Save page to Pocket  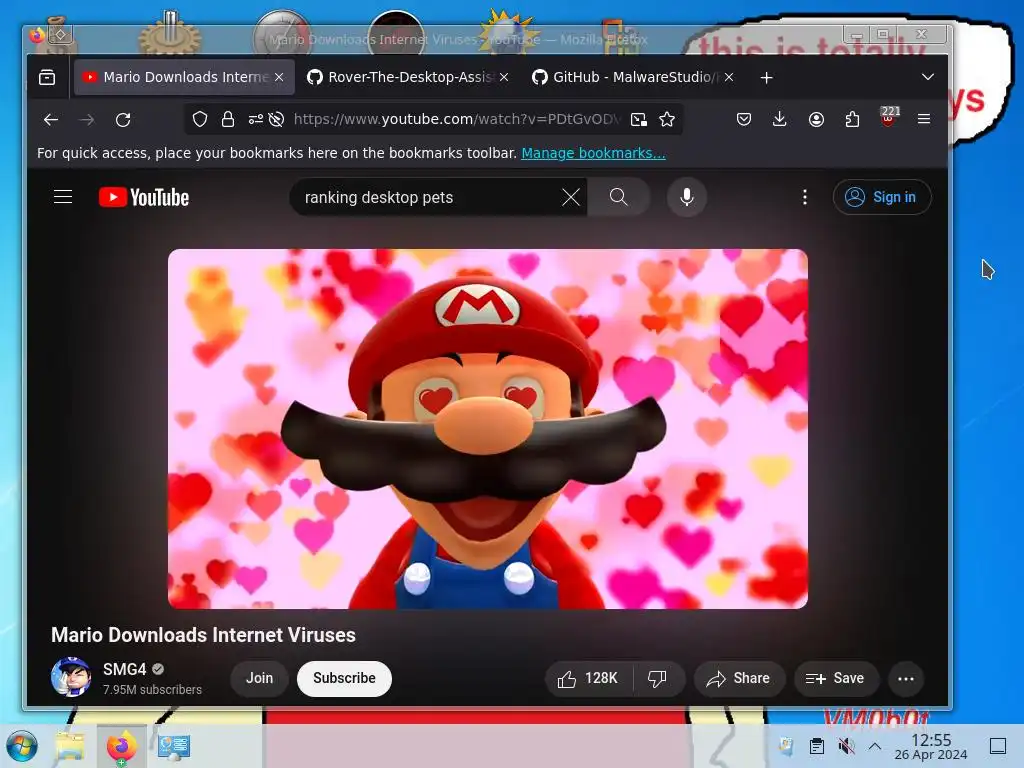click(x=744, y=119)
